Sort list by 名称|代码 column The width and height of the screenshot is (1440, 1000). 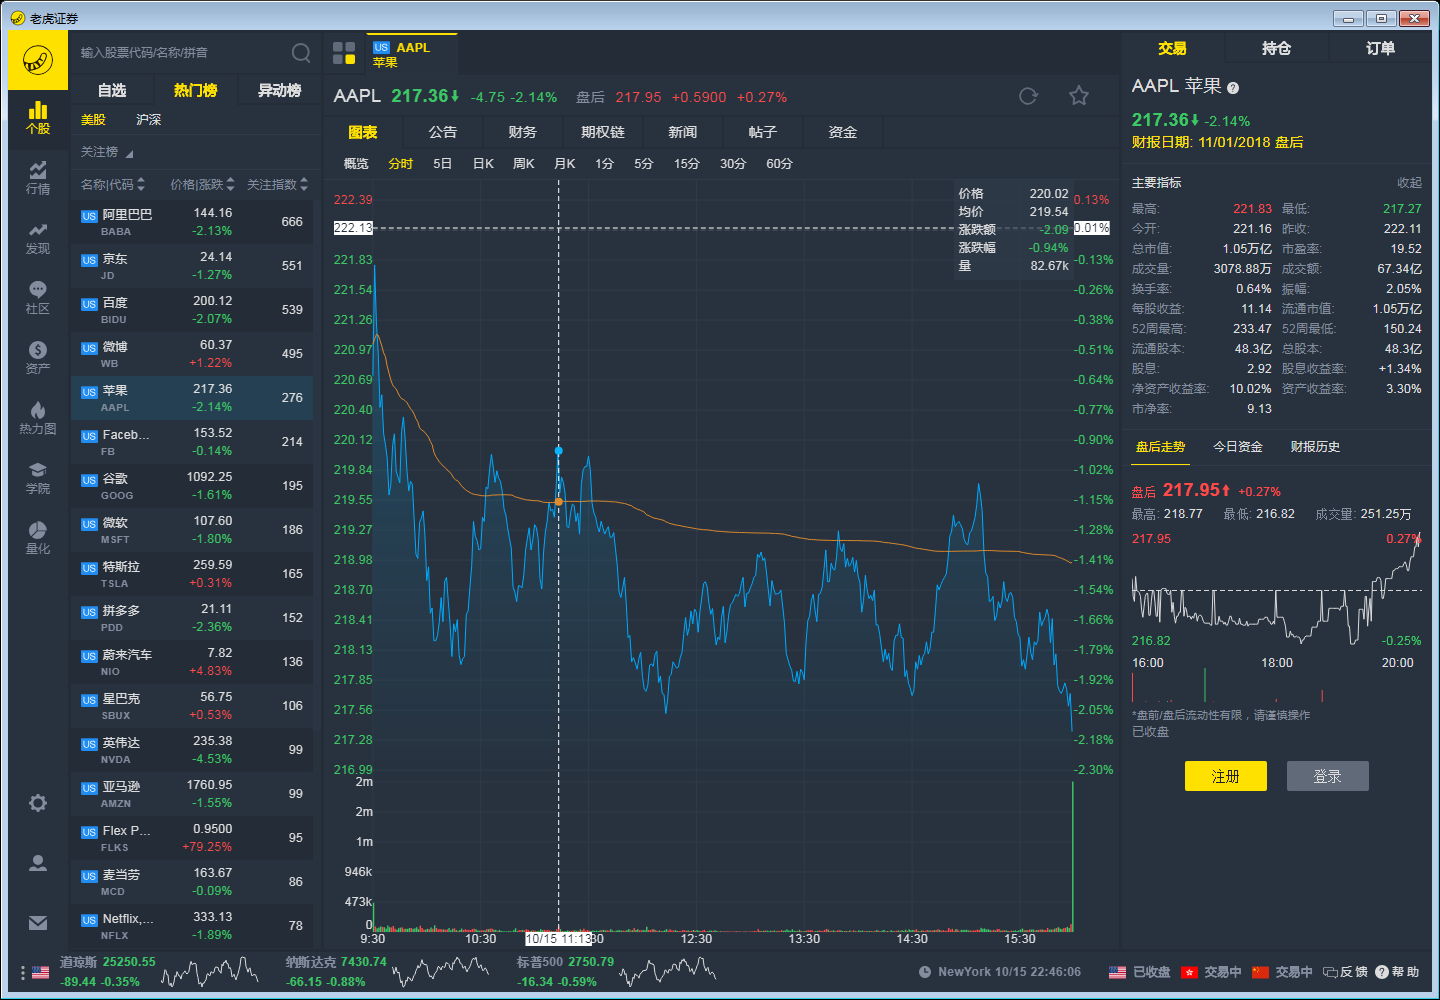pyautogui.click(x=113, y=184)
